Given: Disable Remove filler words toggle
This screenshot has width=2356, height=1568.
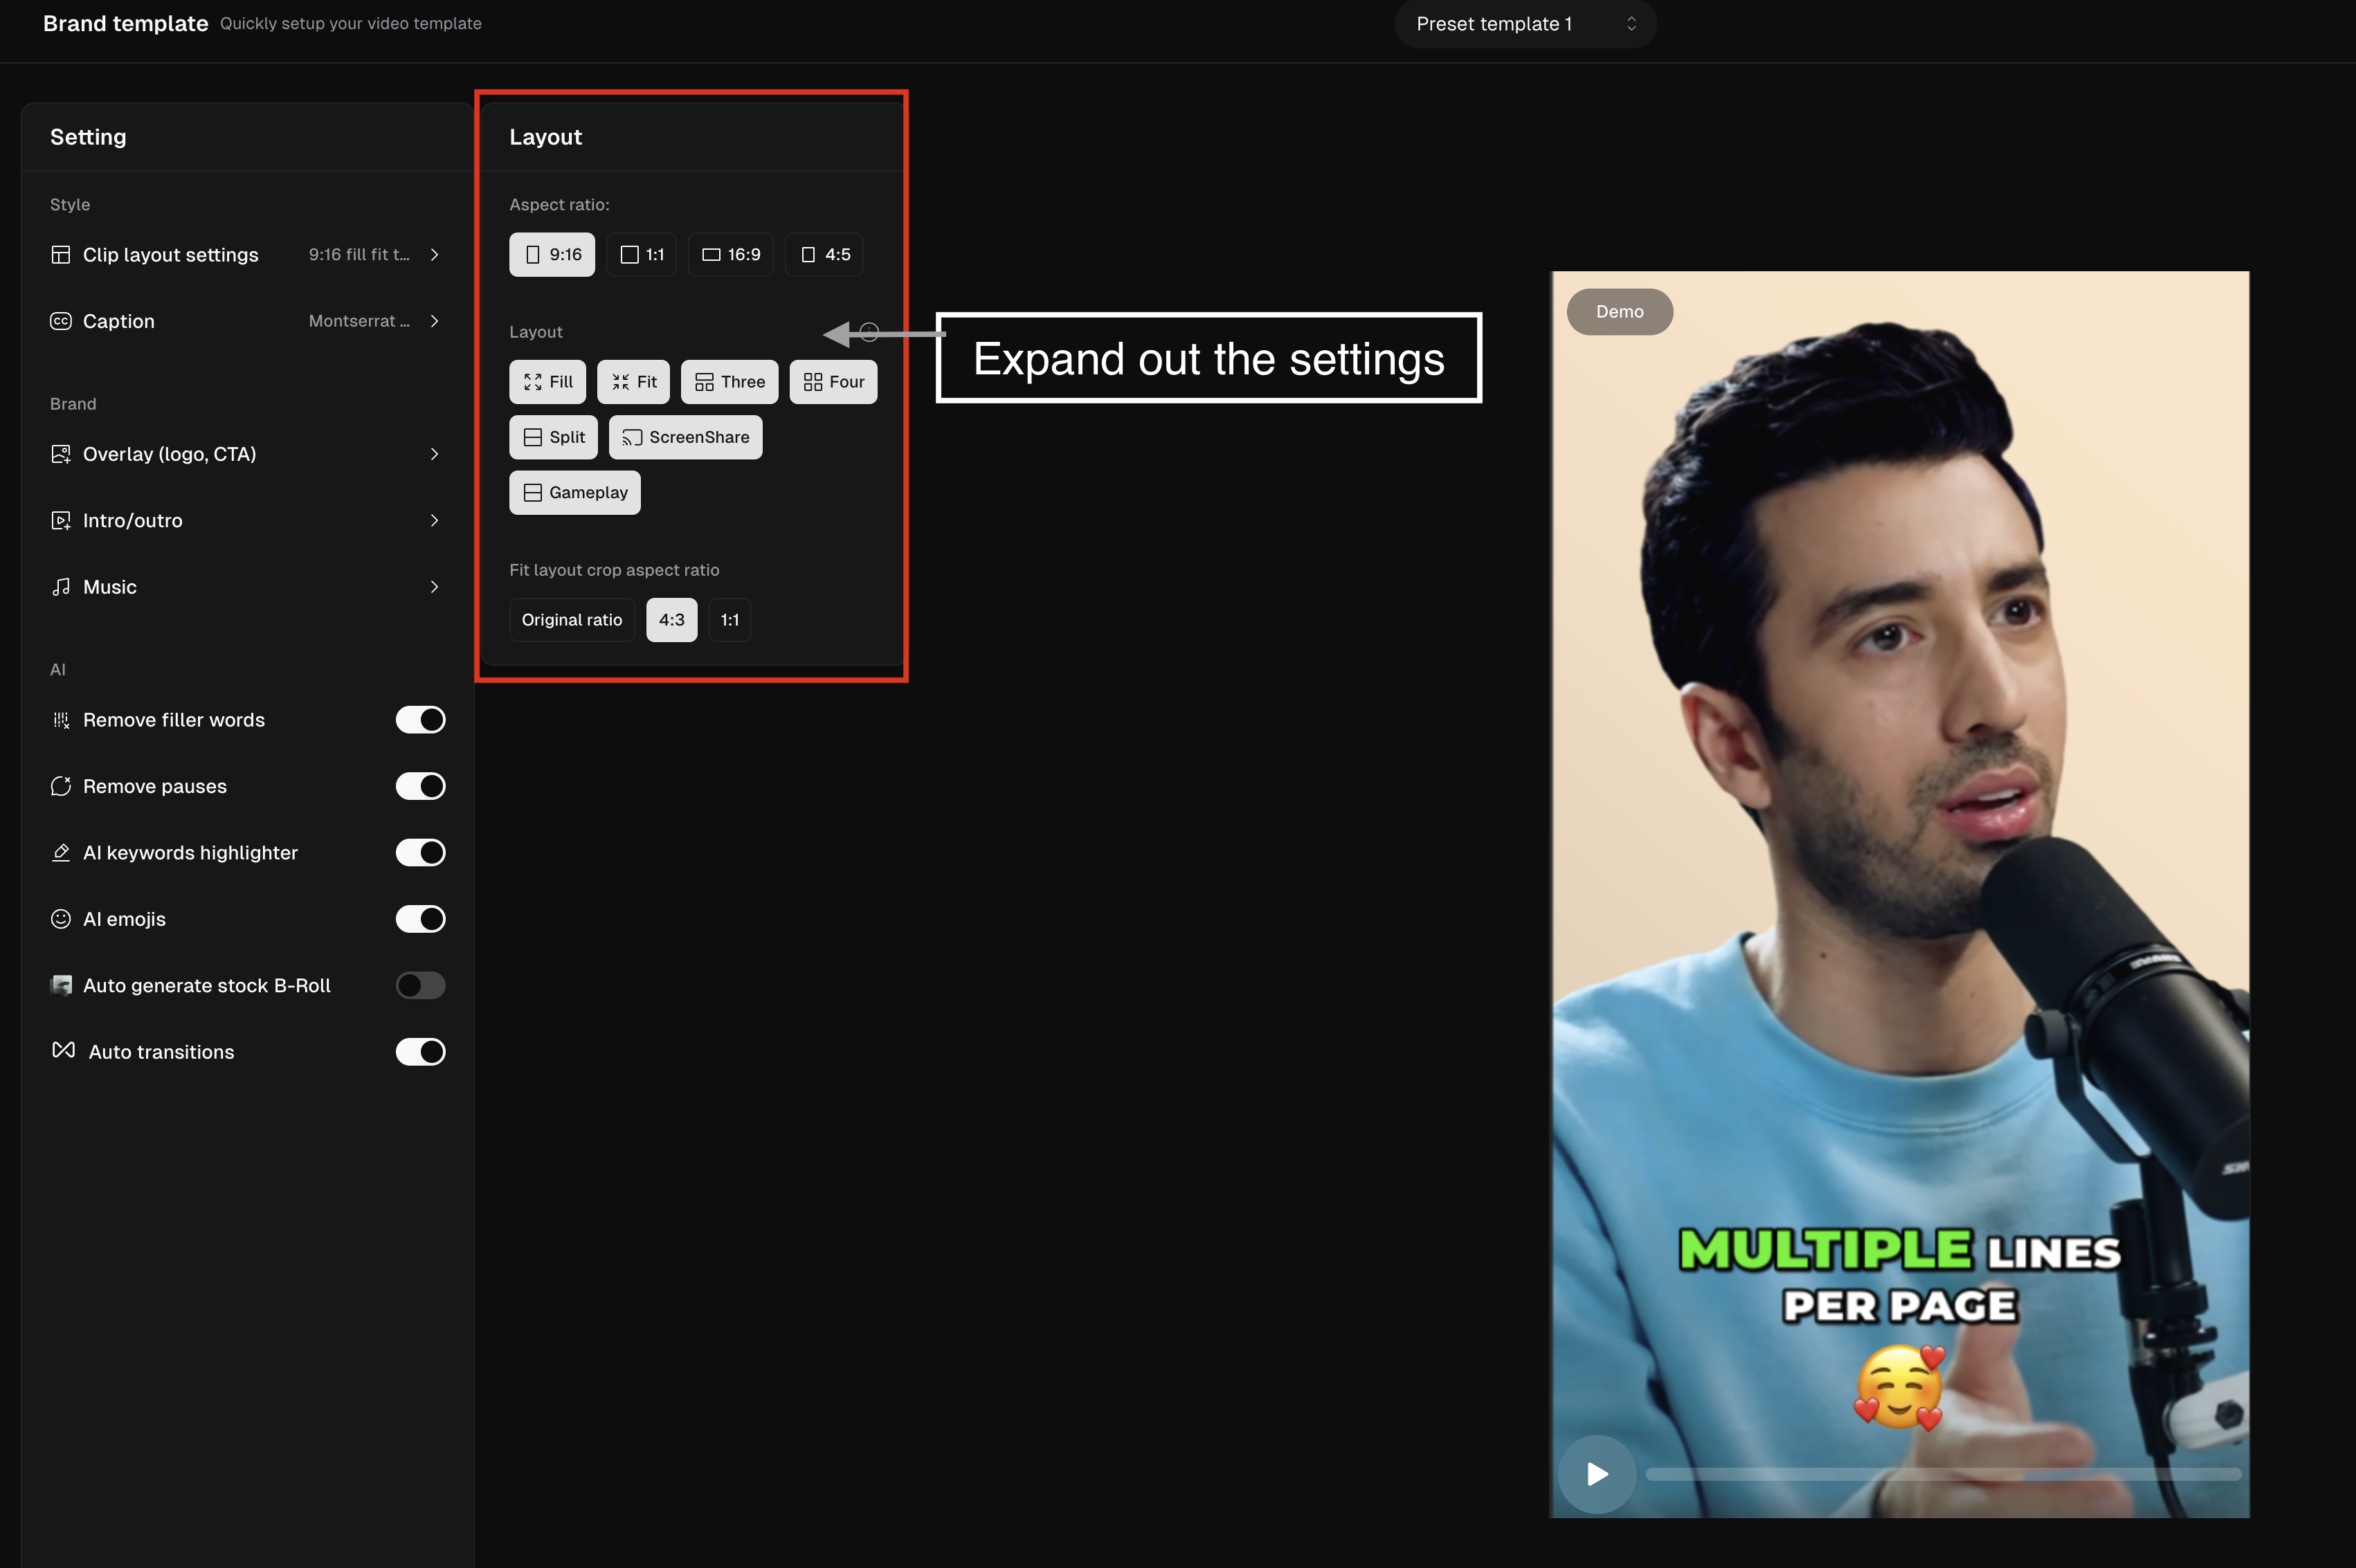Looking at the screenshot, I should click(x=420, y=720).
